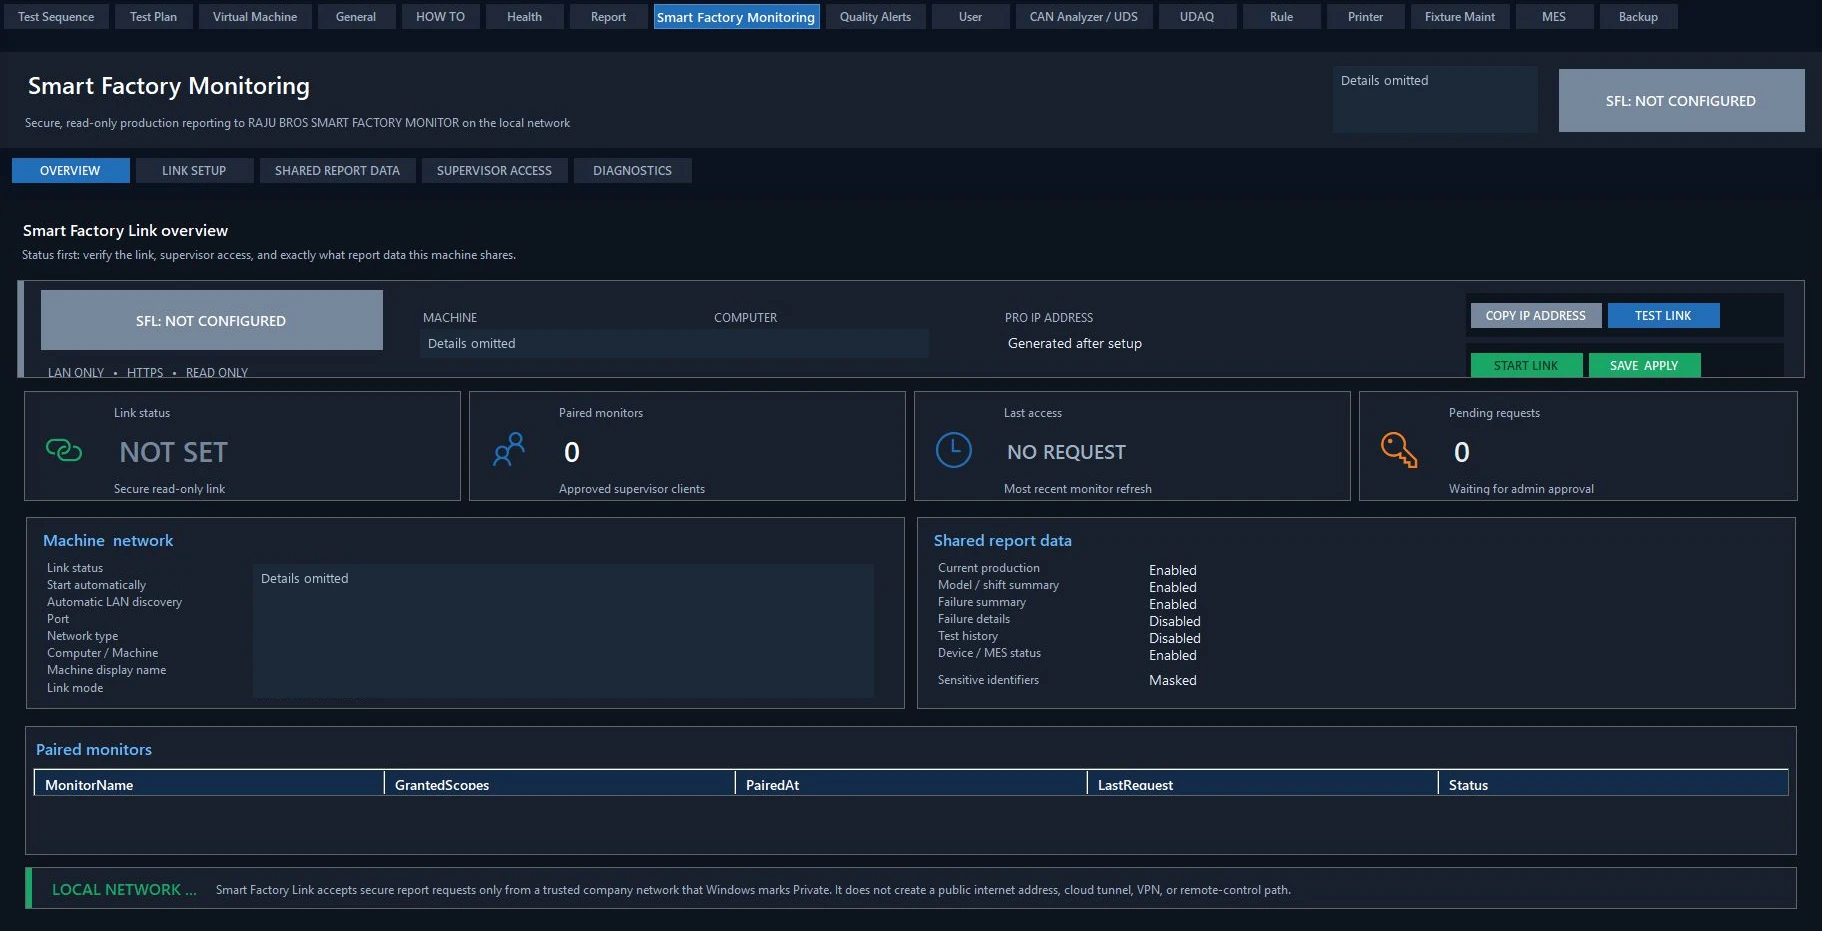Open the DIAGNOSTICS sub-tab
This screenshot has width=1822, height=931.
tap(632, 171)
